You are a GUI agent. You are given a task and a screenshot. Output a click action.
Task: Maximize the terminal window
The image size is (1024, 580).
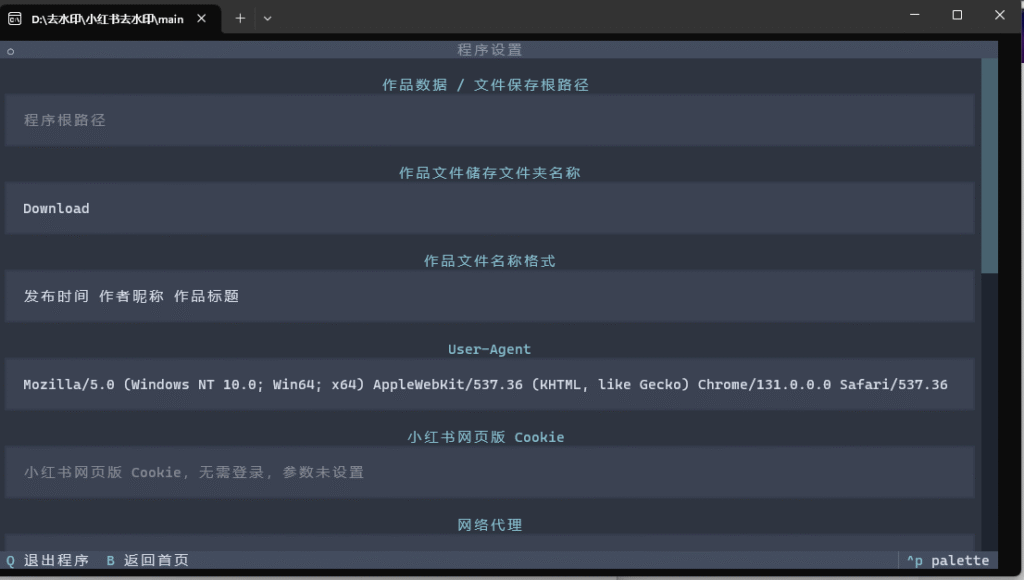[x=957, y=15]
